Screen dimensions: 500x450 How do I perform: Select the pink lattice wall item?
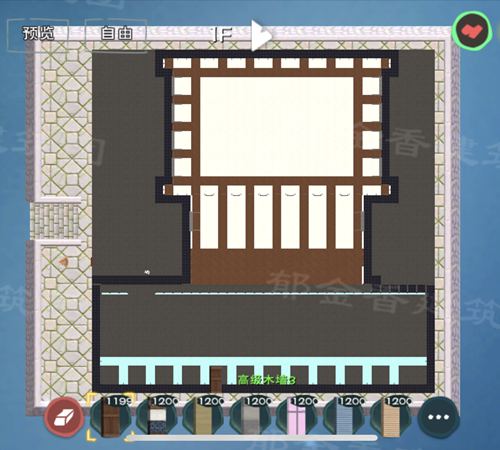tap(297, 417)
